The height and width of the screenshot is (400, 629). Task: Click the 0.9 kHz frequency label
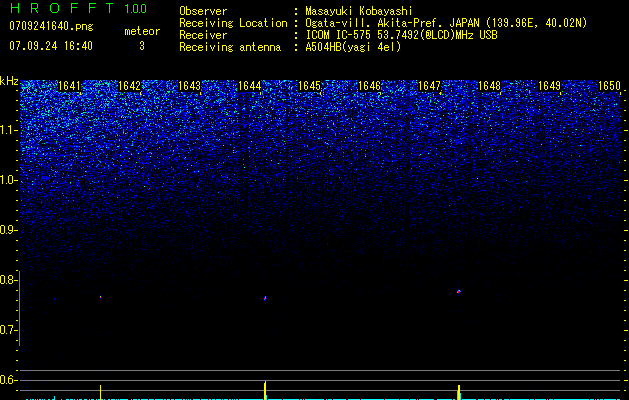8,230
